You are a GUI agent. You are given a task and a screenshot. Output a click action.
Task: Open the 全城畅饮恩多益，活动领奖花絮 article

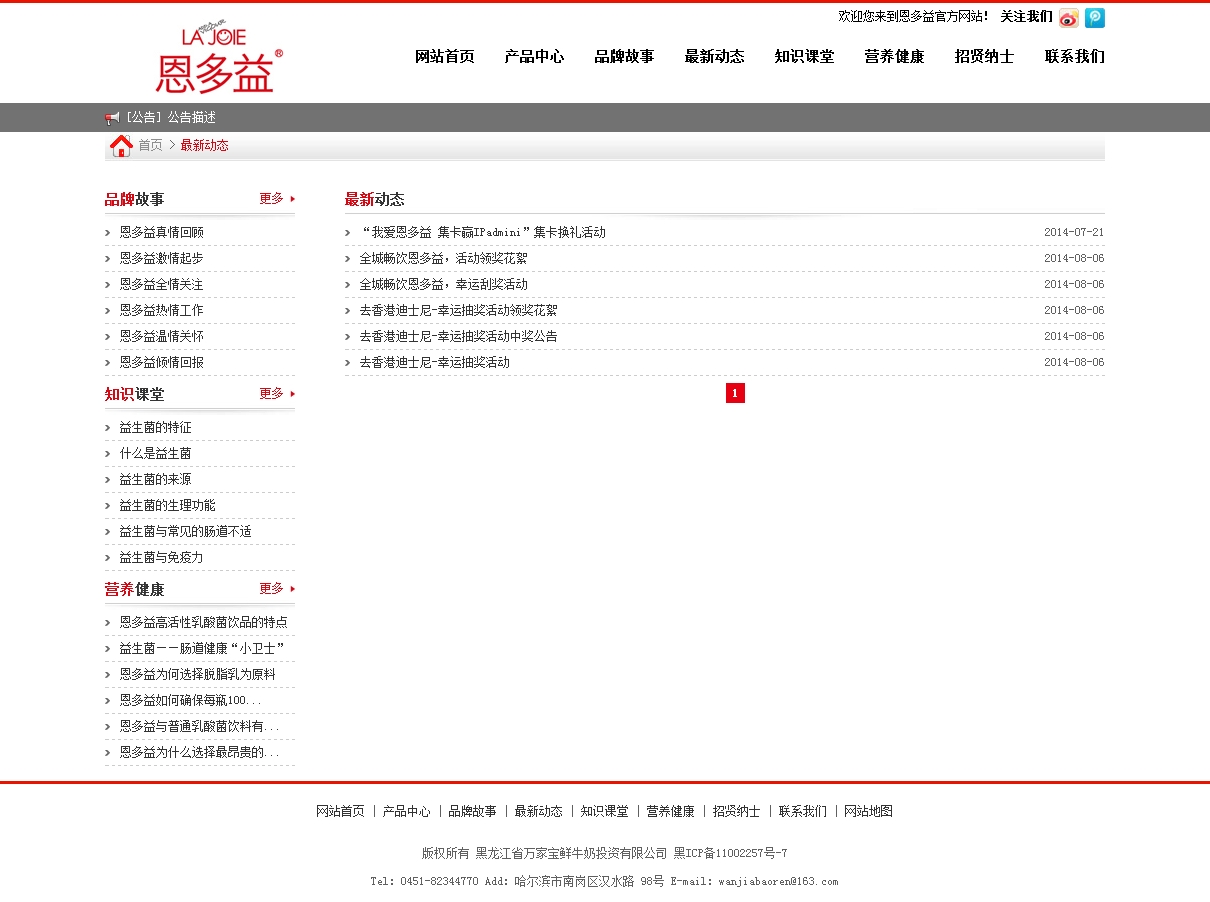(x=443, y=258)
